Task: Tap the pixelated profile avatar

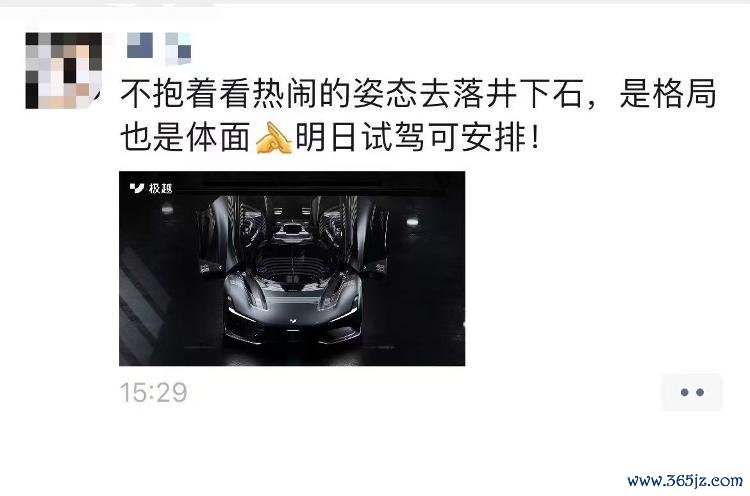Action: click(64, 70)
